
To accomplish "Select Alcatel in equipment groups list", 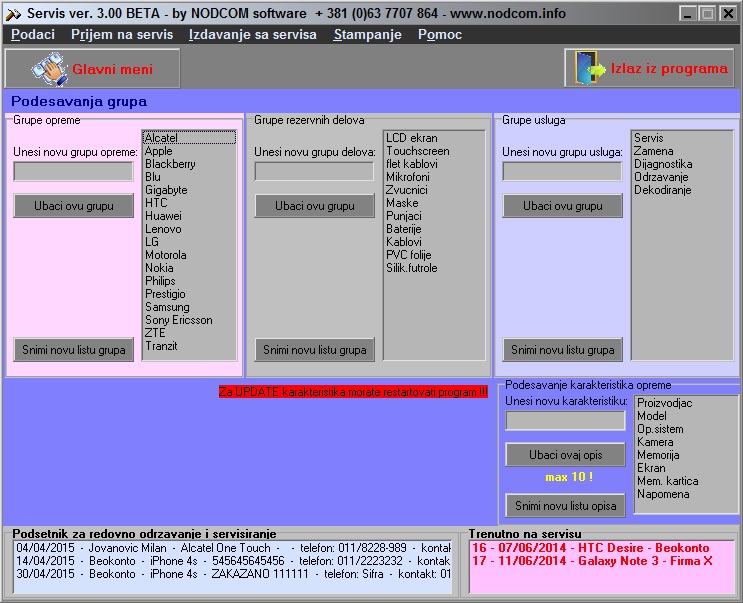I will 189,138.
